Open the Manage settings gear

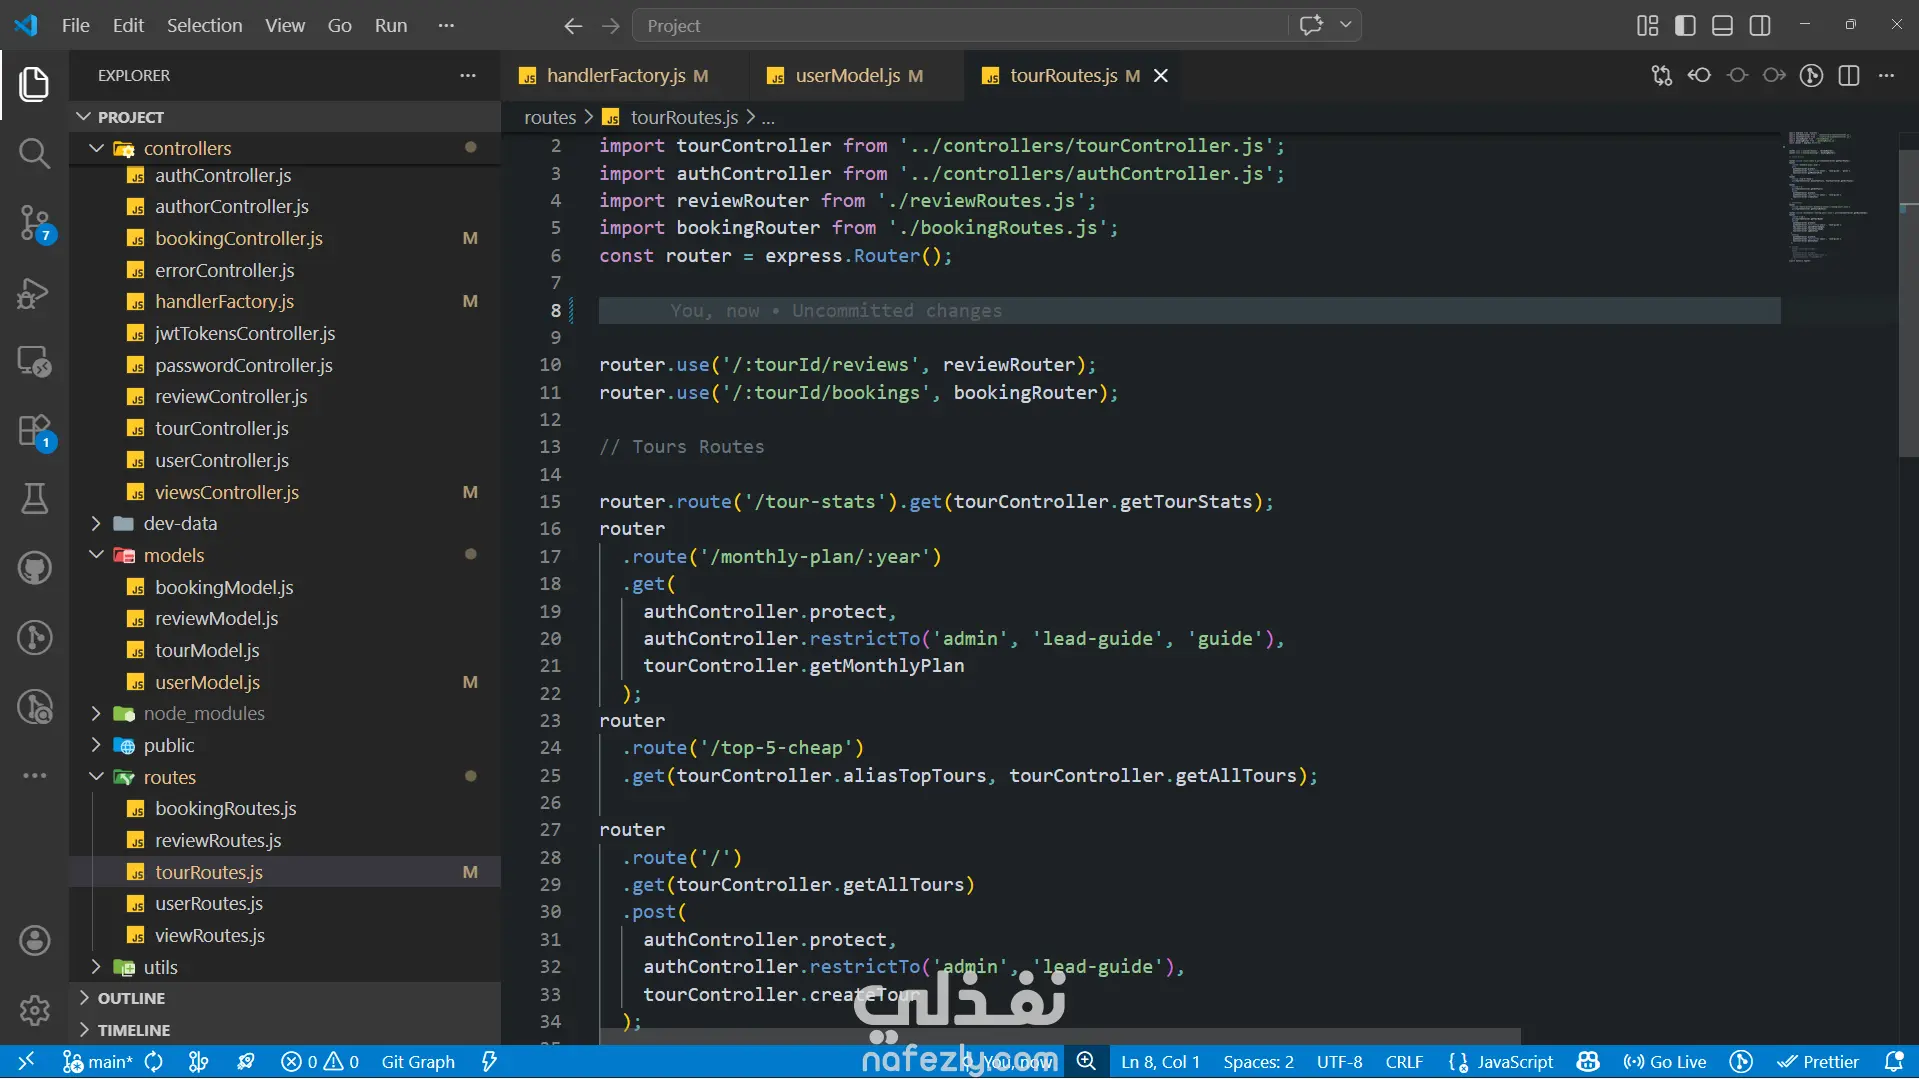pos(34,1010)
